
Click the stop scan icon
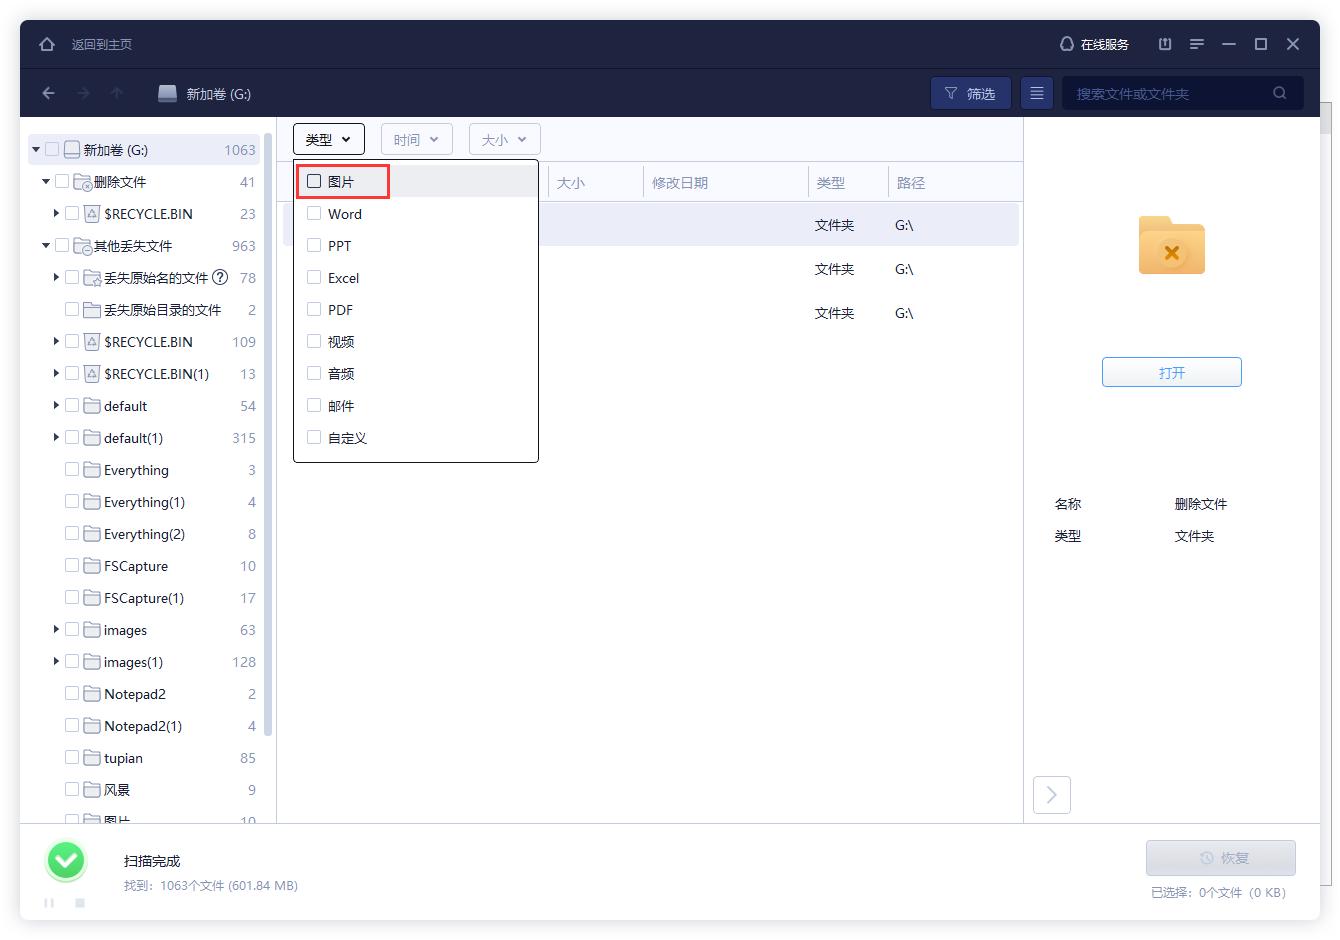[78, 903]
